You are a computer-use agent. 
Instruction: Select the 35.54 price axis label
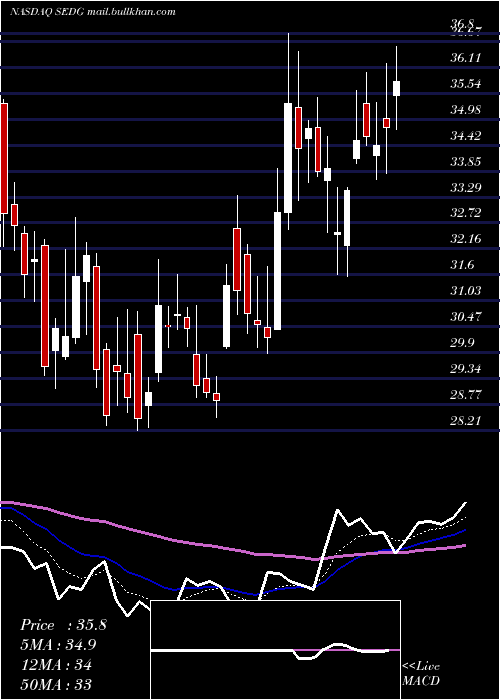pyautogui.click(x=466, y=83)
